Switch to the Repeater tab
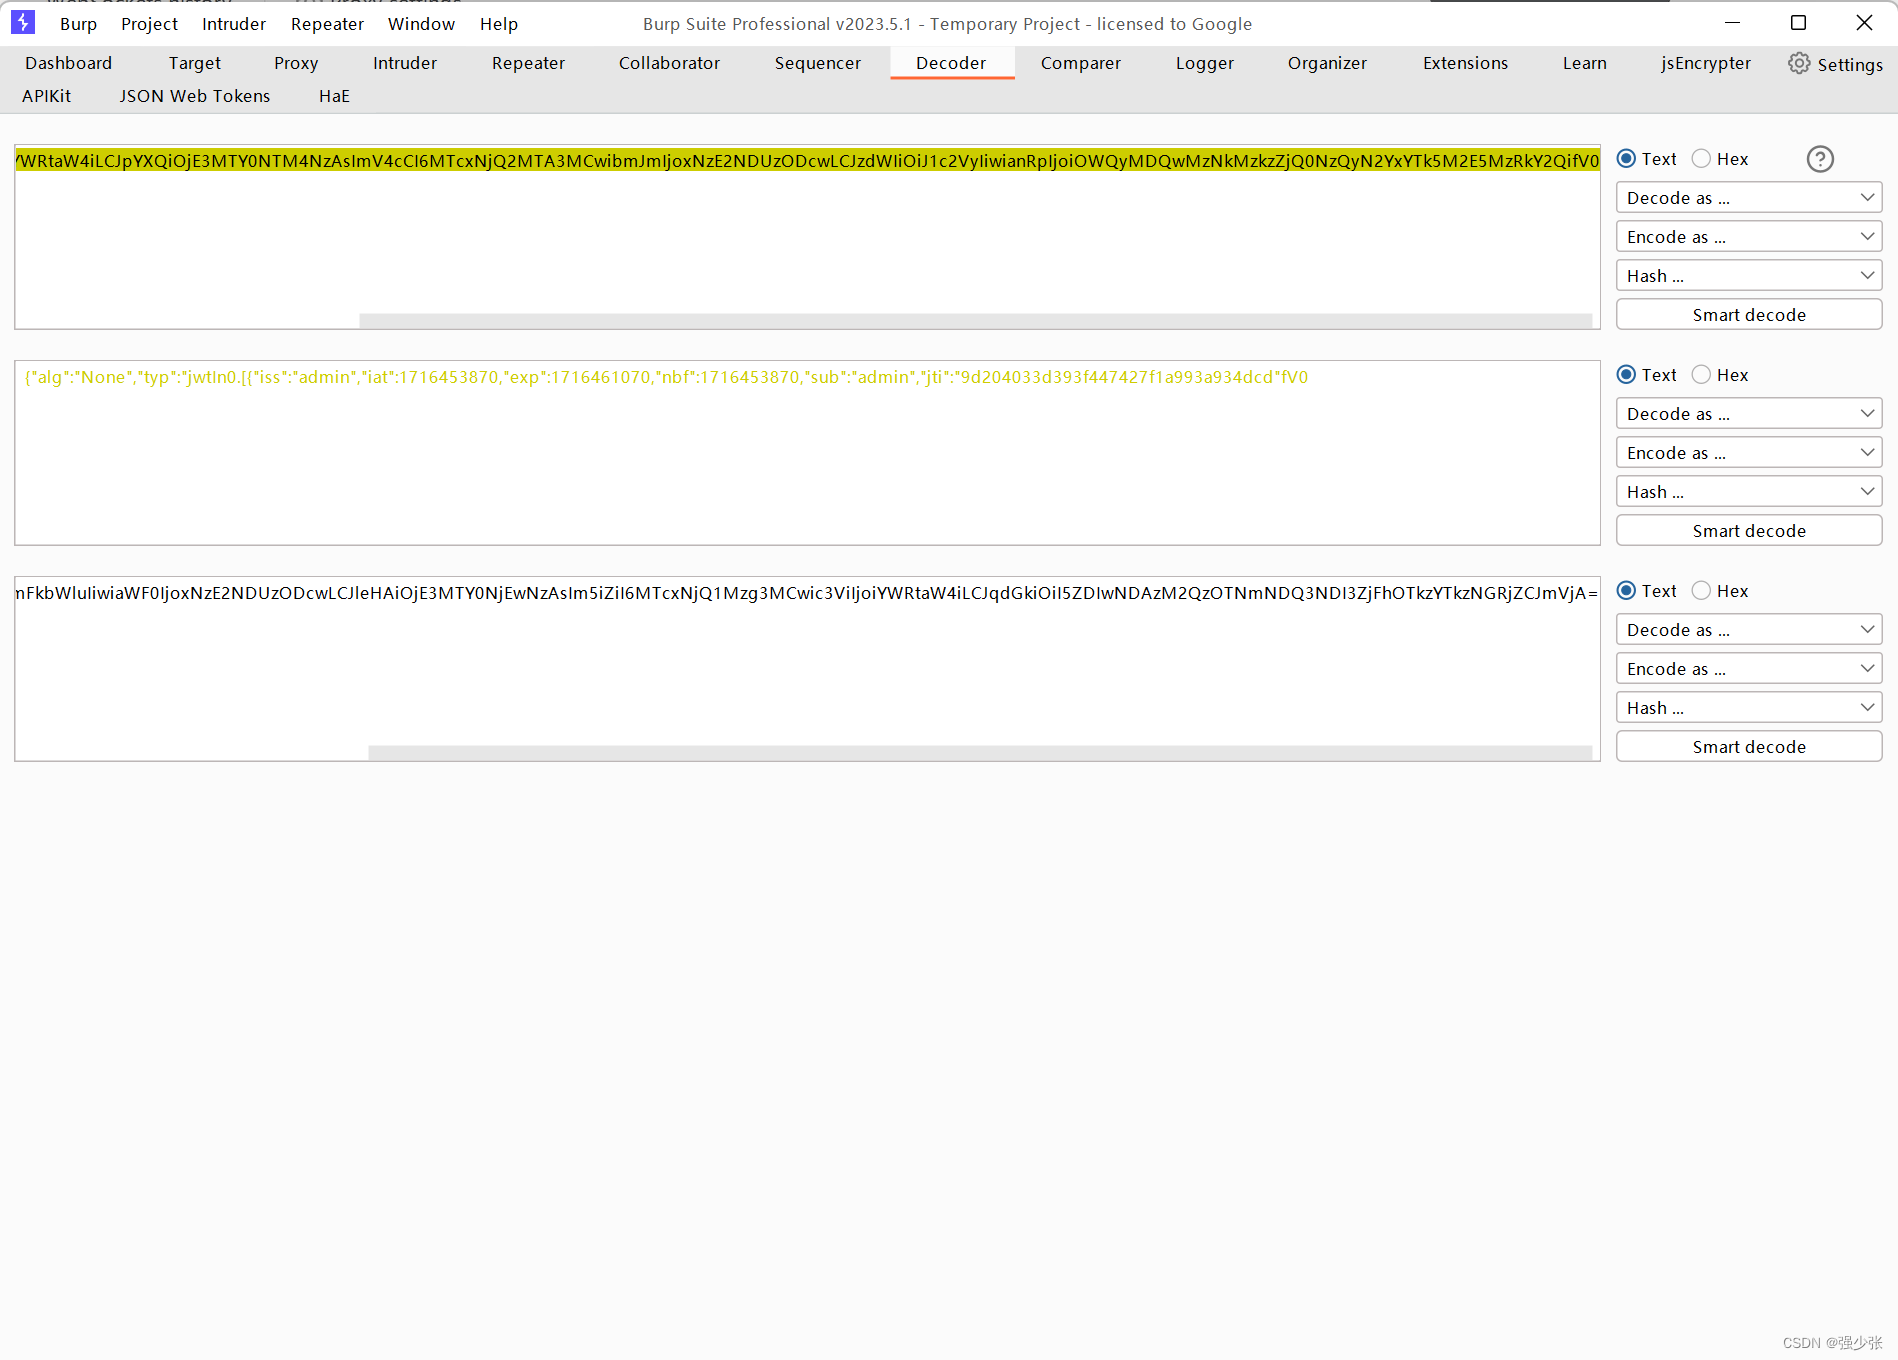 528,63
